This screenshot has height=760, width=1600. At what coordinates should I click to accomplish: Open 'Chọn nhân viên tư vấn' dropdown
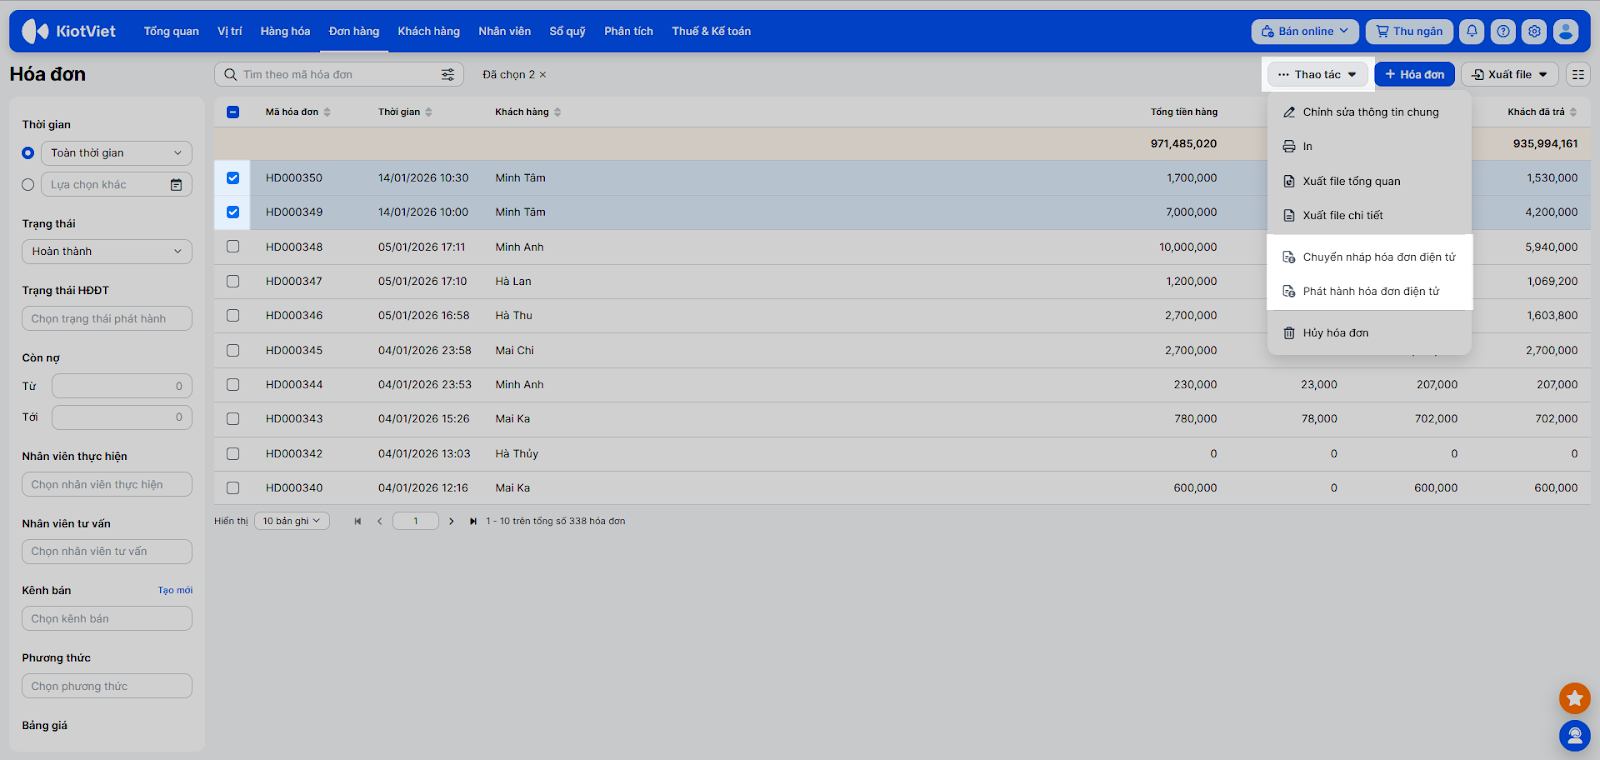tap(107, 551)
